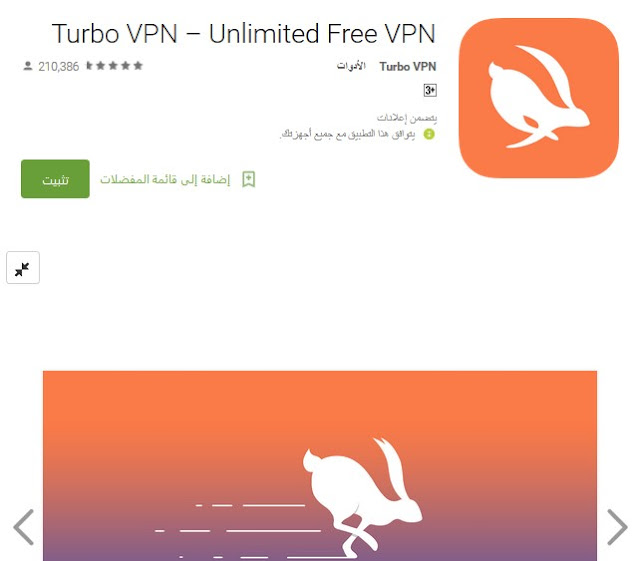
Task: Go to the previous screenshot with the left chevron
Action: point(24,527)
